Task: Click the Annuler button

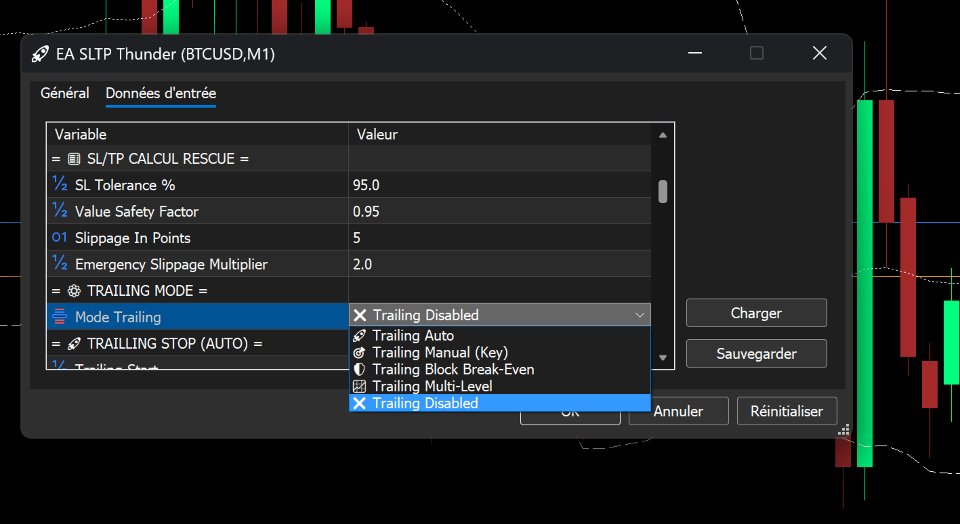Action: 678,411
